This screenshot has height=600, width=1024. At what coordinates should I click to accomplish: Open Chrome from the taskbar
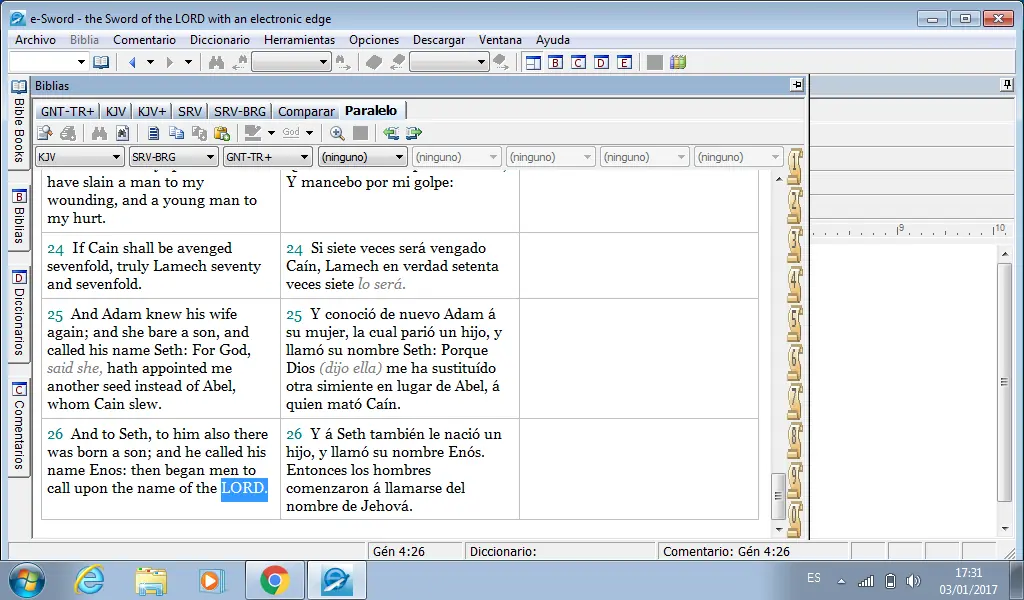click(x=274, y=580)
